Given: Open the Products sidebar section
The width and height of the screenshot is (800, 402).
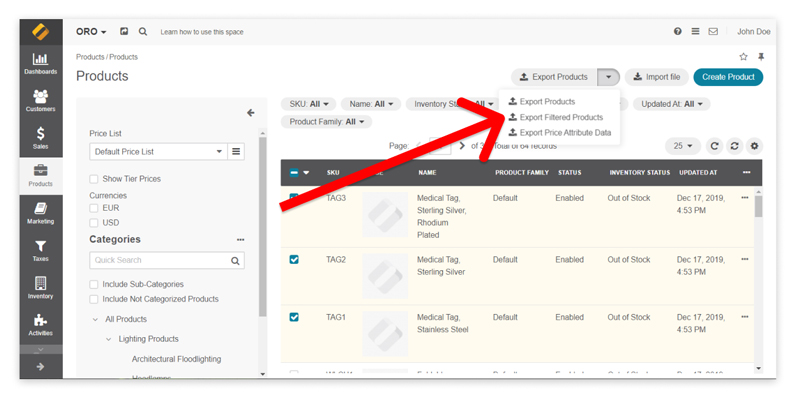Looking at the screenshot, I should click(41, 176).
